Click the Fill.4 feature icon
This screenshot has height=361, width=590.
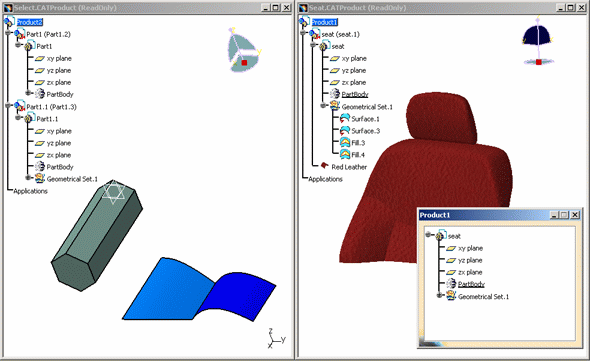(345, 154)
